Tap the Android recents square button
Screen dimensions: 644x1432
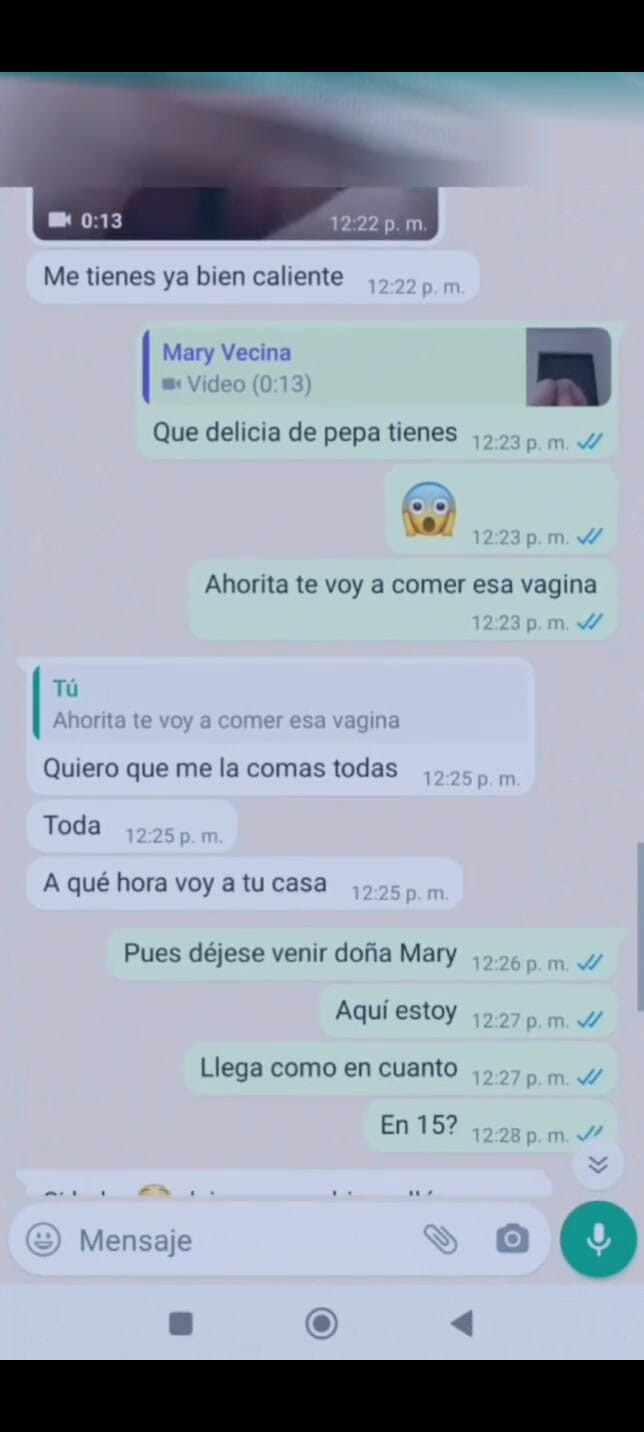click(181, 1324)
